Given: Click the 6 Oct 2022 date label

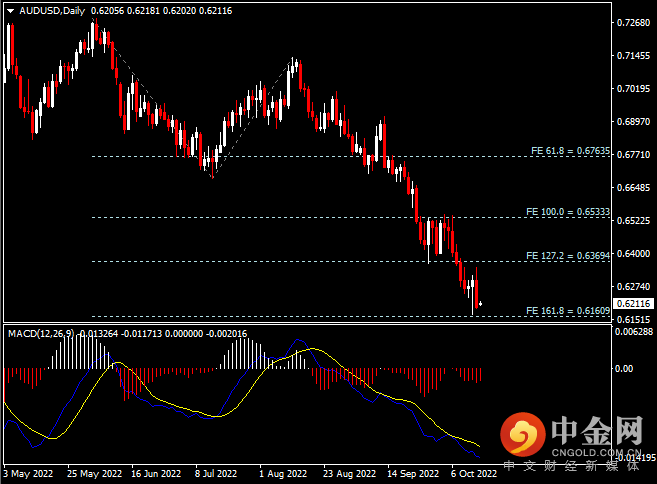Looking at the screenshot, I should (x=474, y=474).
